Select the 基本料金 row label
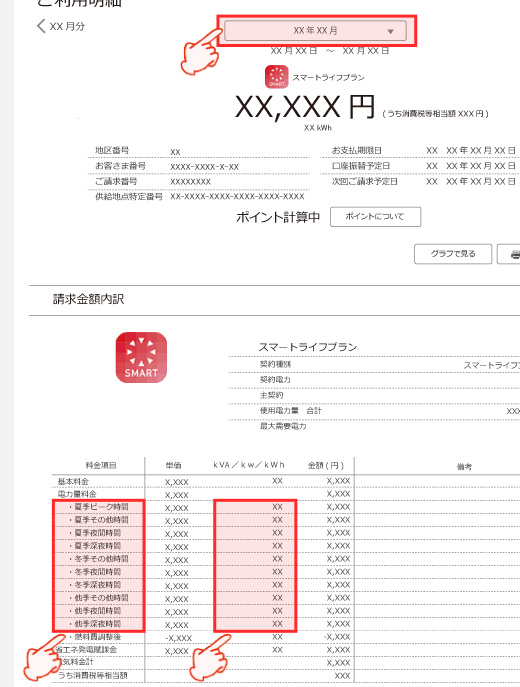This screenshot has width=520, height=687. point(73,481)
